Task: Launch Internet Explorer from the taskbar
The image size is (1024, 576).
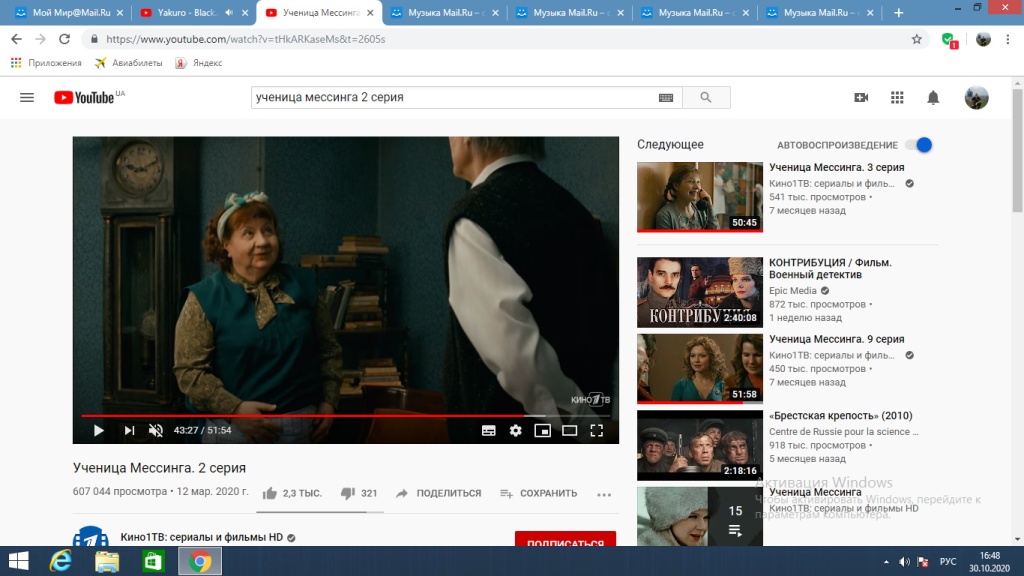Action: coord(61,561)
